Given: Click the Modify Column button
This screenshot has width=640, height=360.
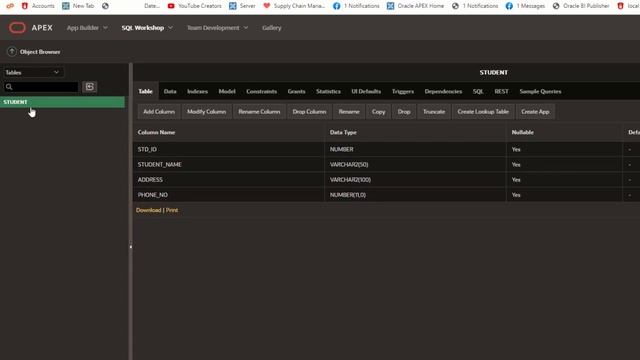Looking at the screenshot, I should tap(207, 111).
